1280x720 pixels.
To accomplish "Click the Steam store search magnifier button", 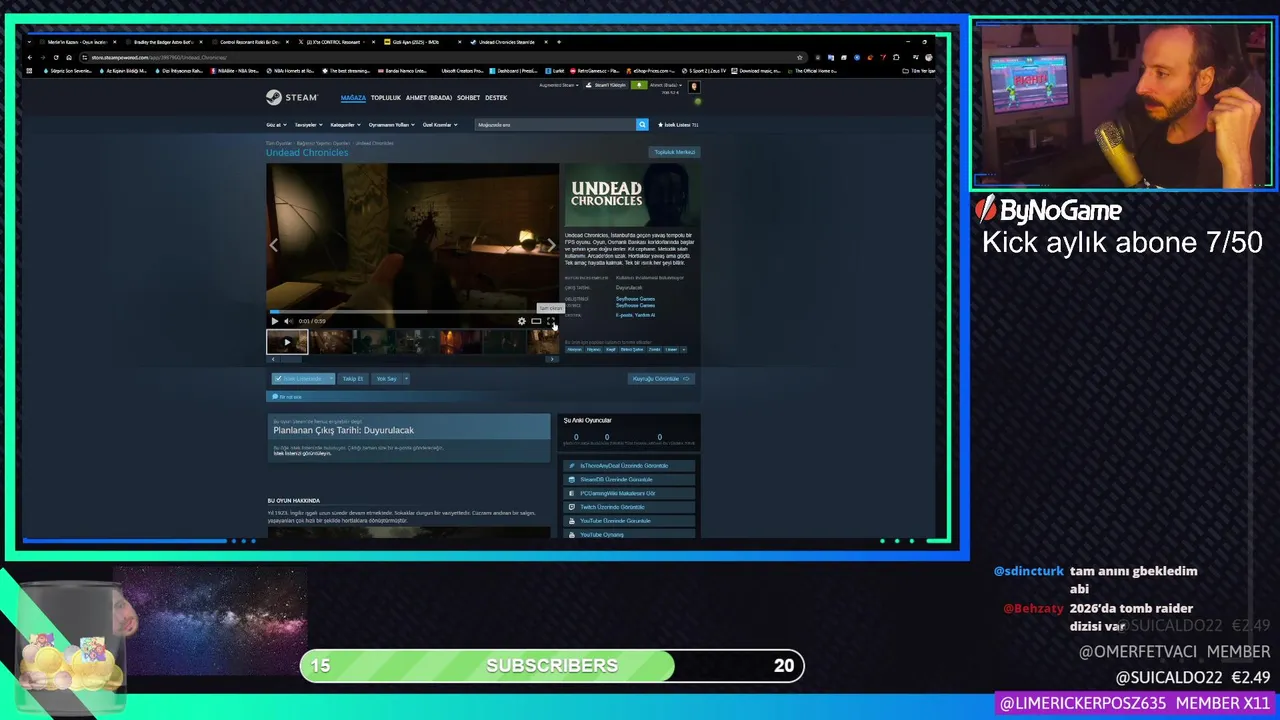I will [642, 125].
